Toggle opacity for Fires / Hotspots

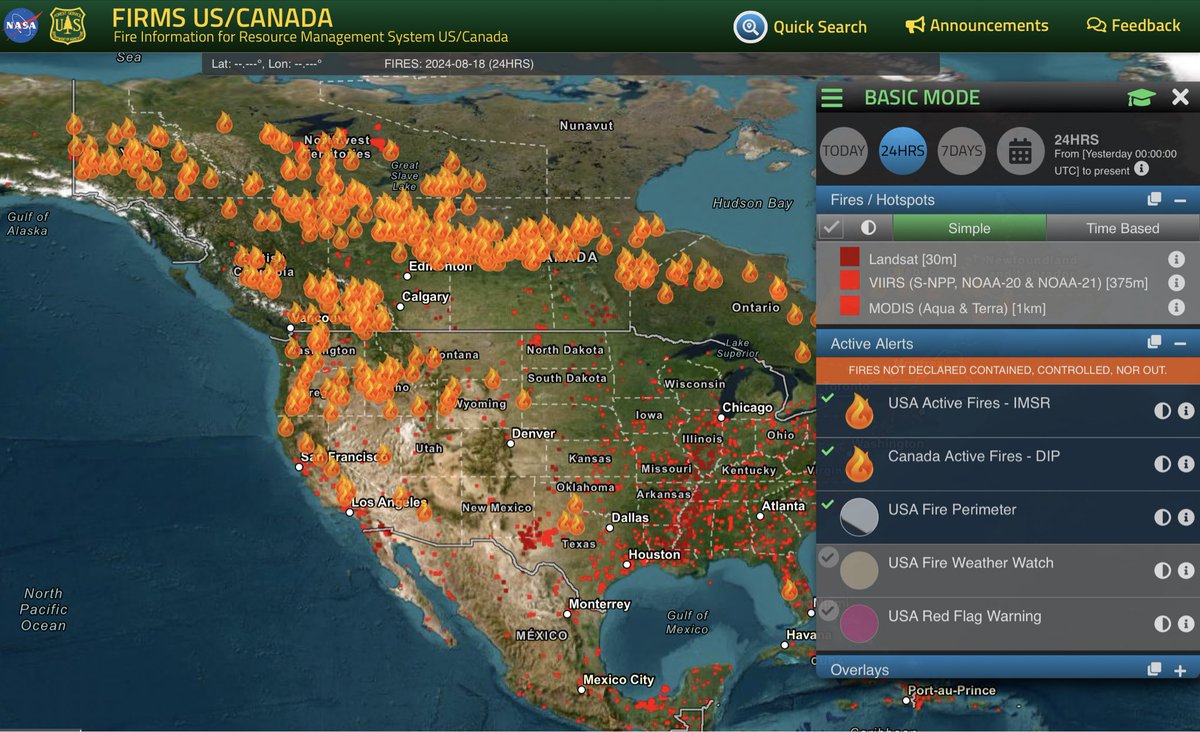[x=868, y=228]
